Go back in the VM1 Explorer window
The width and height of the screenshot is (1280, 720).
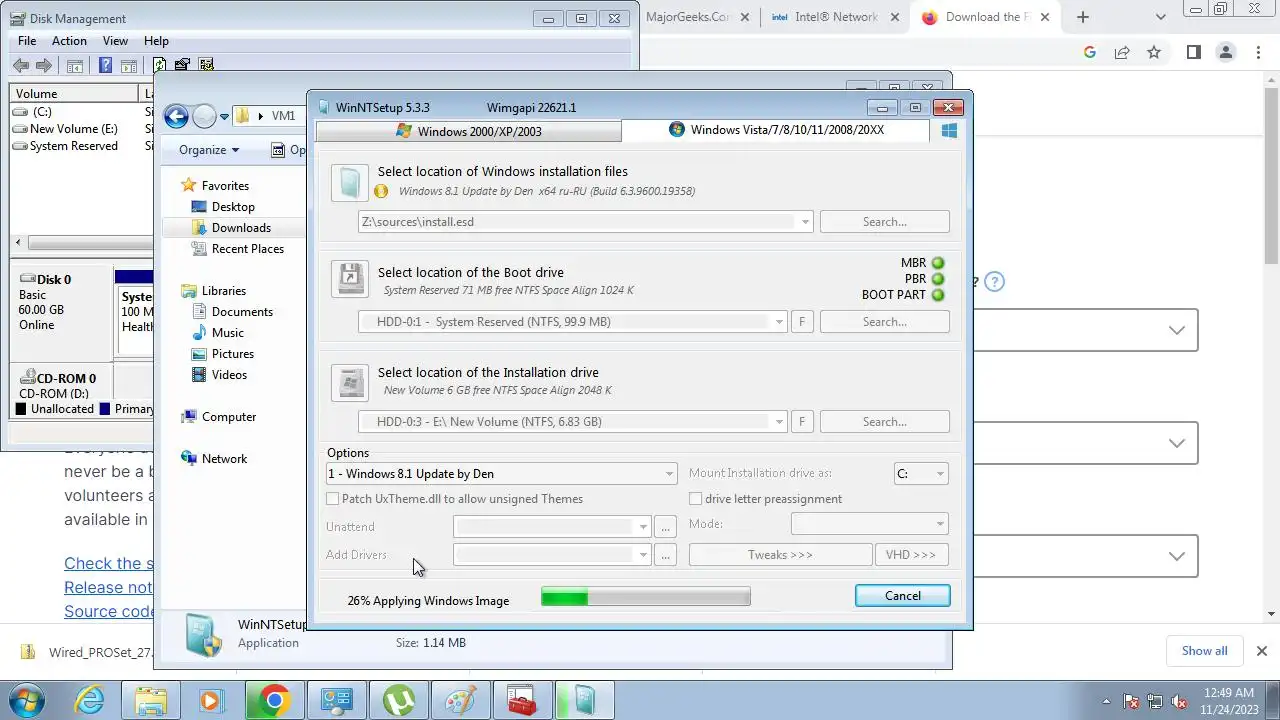[x=176, y=116]
